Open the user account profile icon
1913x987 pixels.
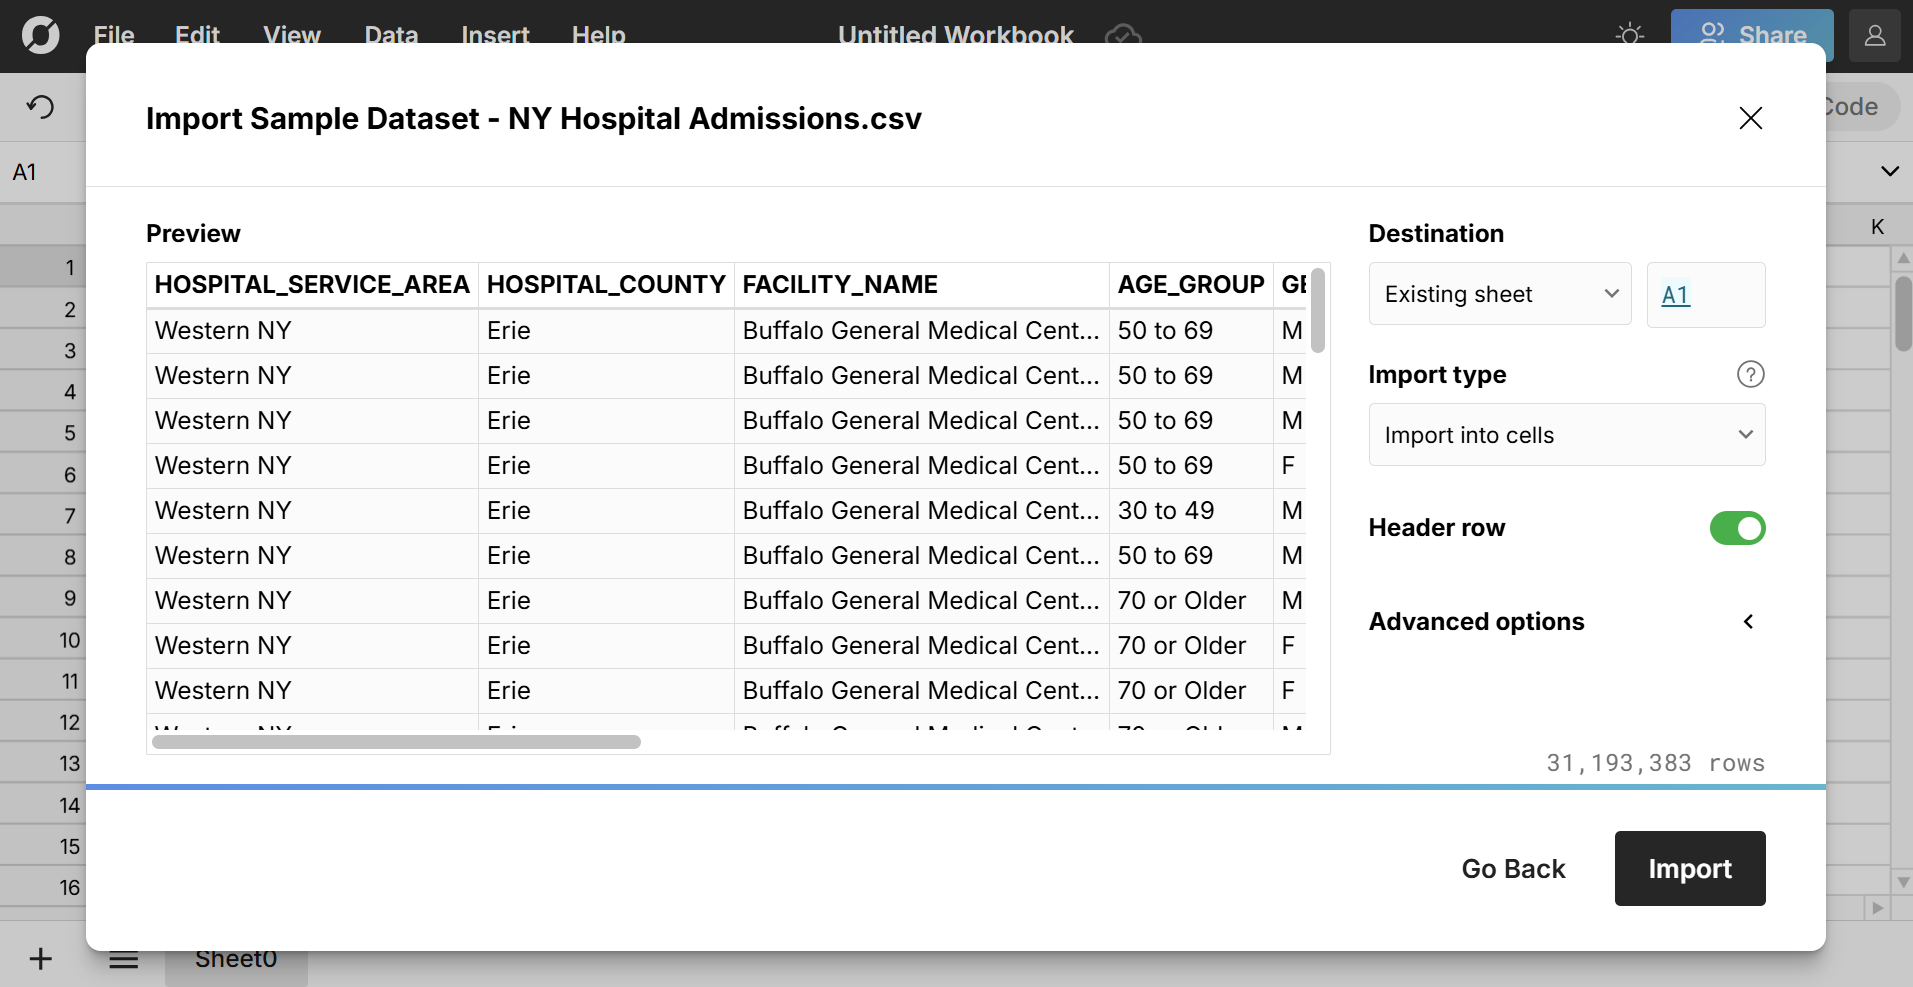(x=1874, y=35)
